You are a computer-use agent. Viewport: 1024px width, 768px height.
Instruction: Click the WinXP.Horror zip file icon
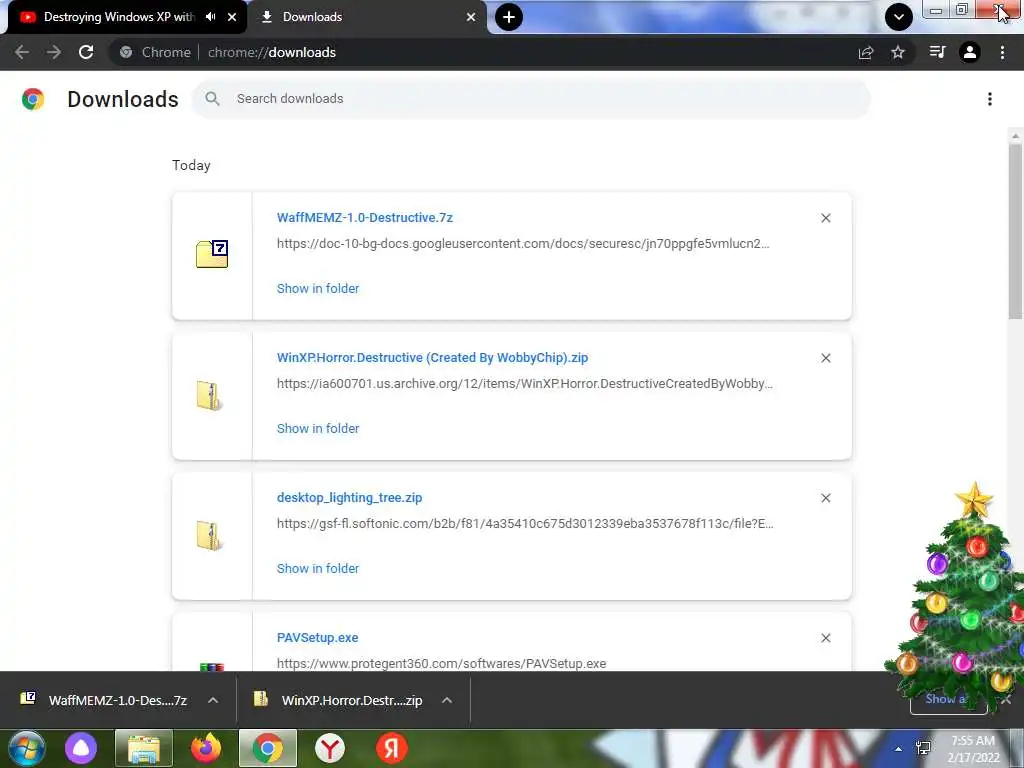pos(209,396)
